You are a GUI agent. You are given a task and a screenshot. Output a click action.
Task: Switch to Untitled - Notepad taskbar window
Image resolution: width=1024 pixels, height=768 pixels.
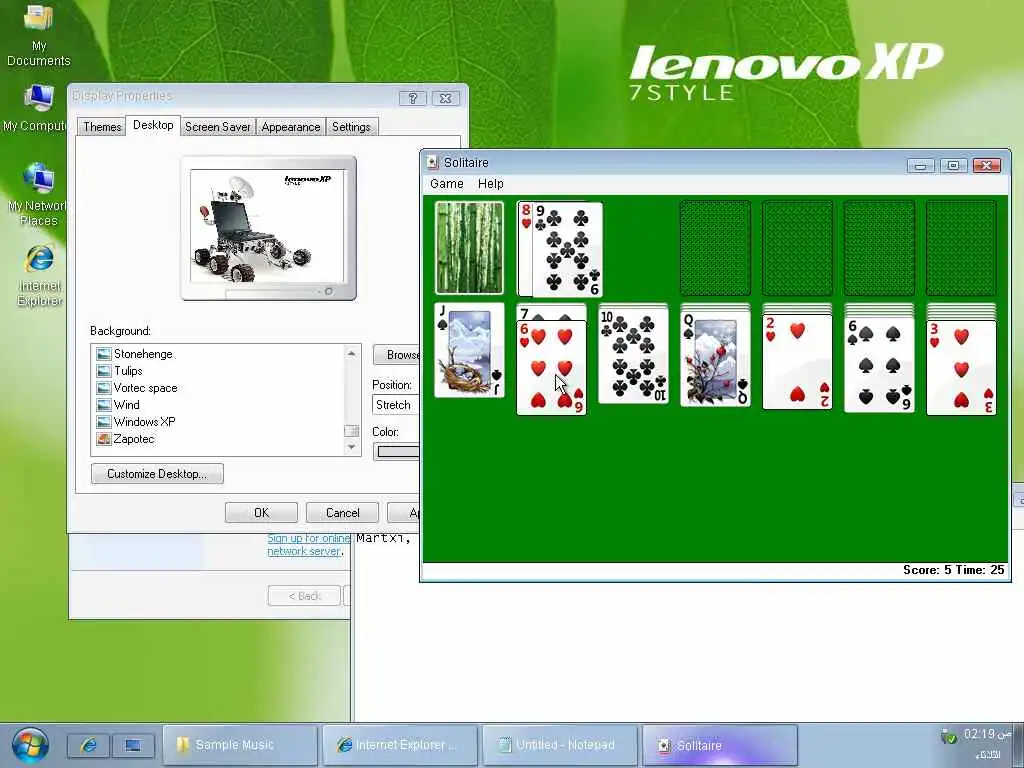coord(560,744)
